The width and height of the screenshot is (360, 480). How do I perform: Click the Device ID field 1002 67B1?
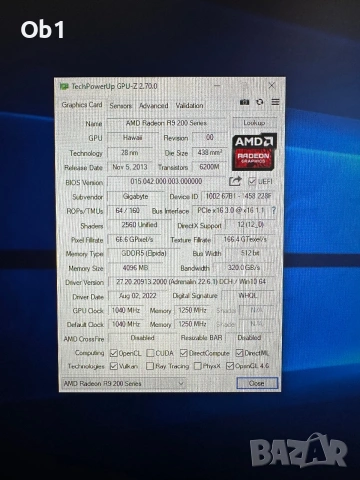click(238, 196)
